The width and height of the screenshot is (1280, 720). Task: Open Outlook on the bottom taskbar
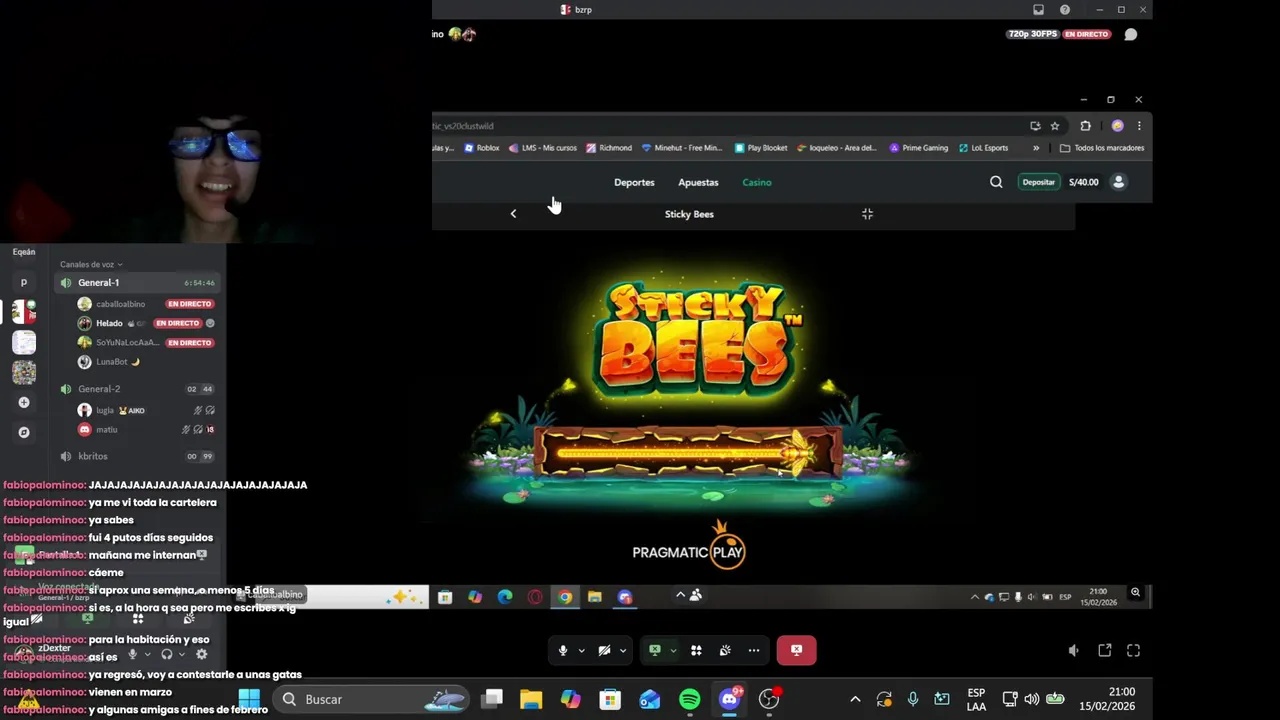650,699
